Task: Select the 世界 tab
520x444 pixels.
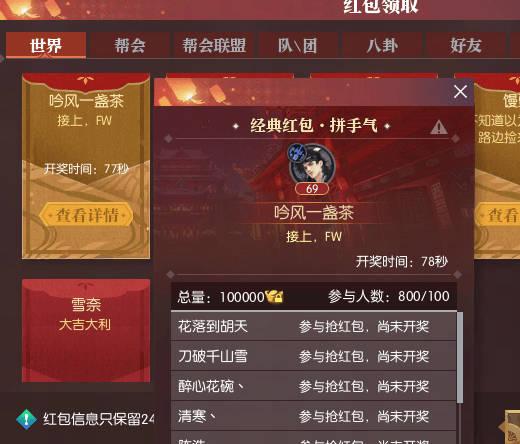Action: pyautogui.click(x=46, y=45)
